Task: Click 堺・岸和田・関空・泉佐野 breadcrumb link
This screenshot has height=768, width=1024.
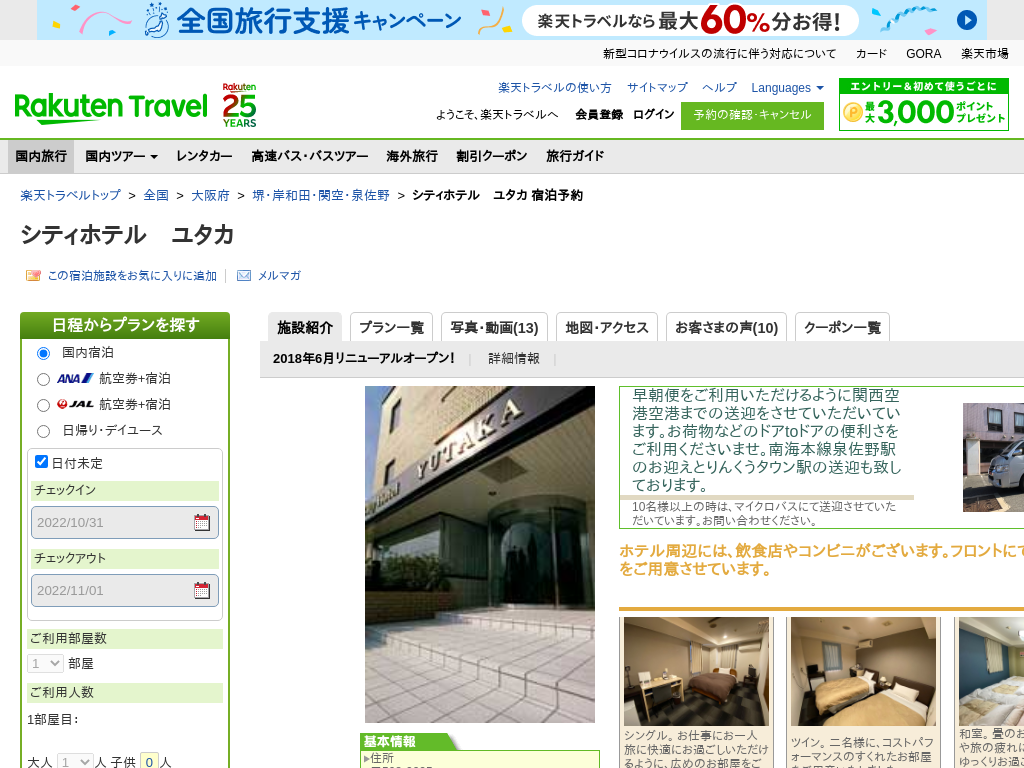Action: 321,195
